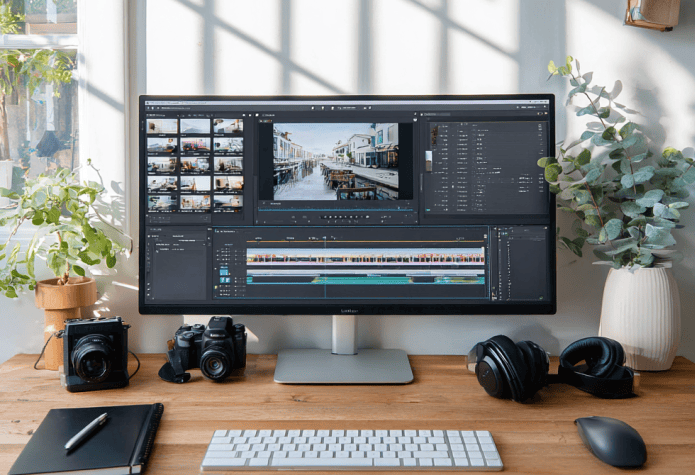Viewport: 696px width, 476px height.
Task: Click the blue scrub bar under the preview
Action: tap(336, 210)
